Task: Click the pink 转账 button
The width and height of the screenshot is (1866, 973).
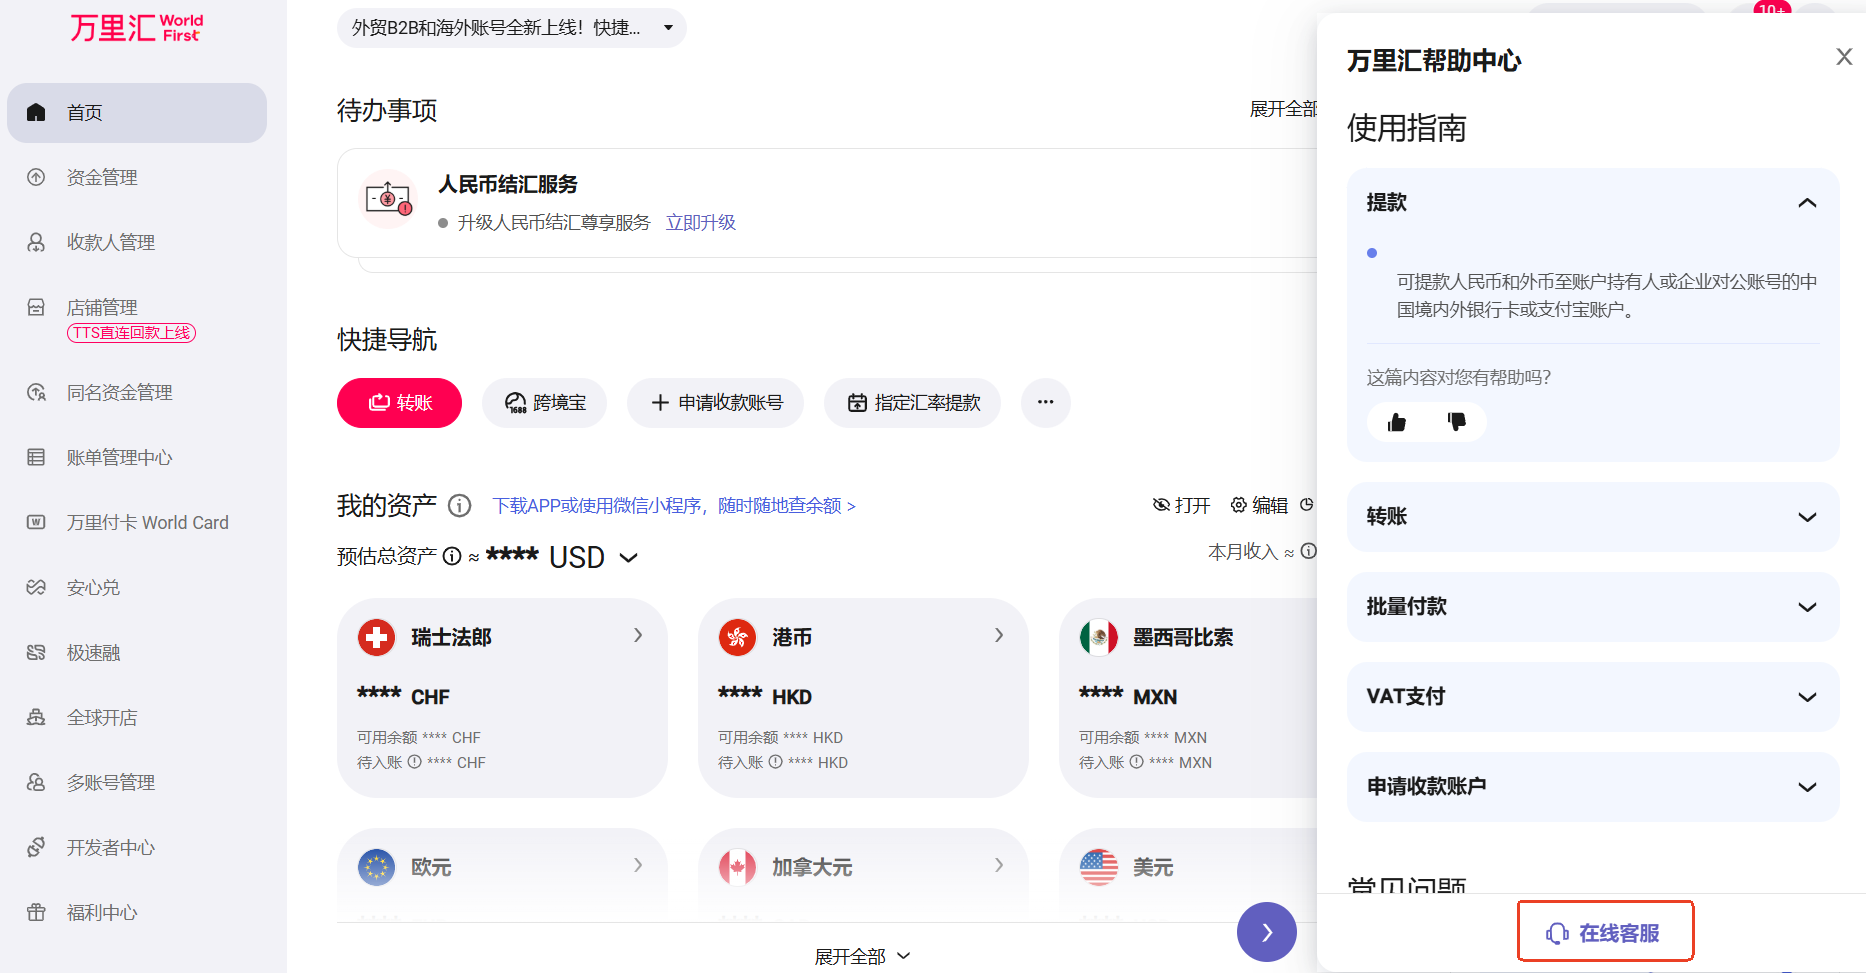Action: click(x=399, y=403)
